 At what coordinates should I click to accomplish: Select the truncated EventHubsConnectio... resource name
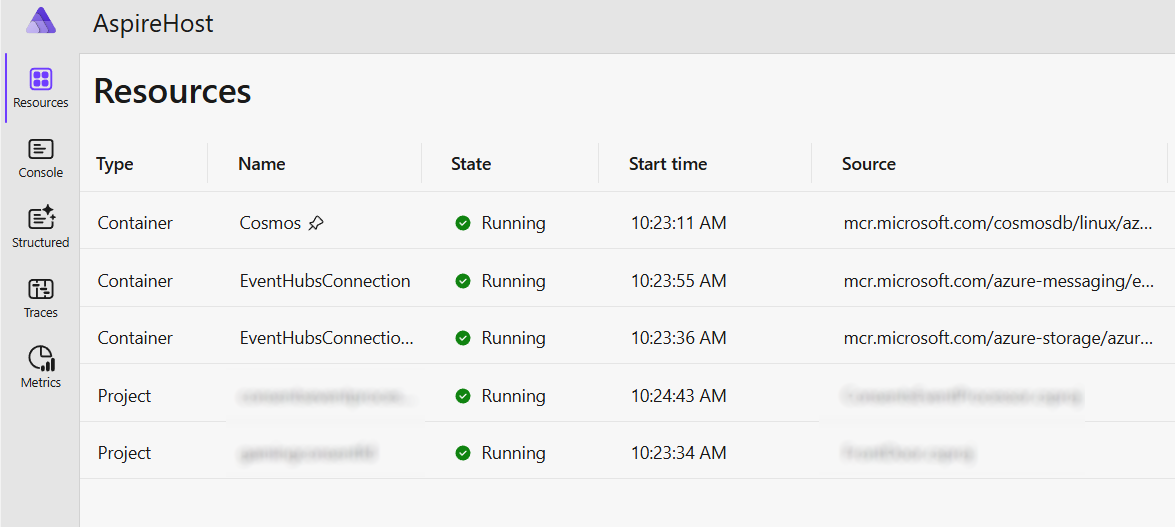tap(326, 338)
